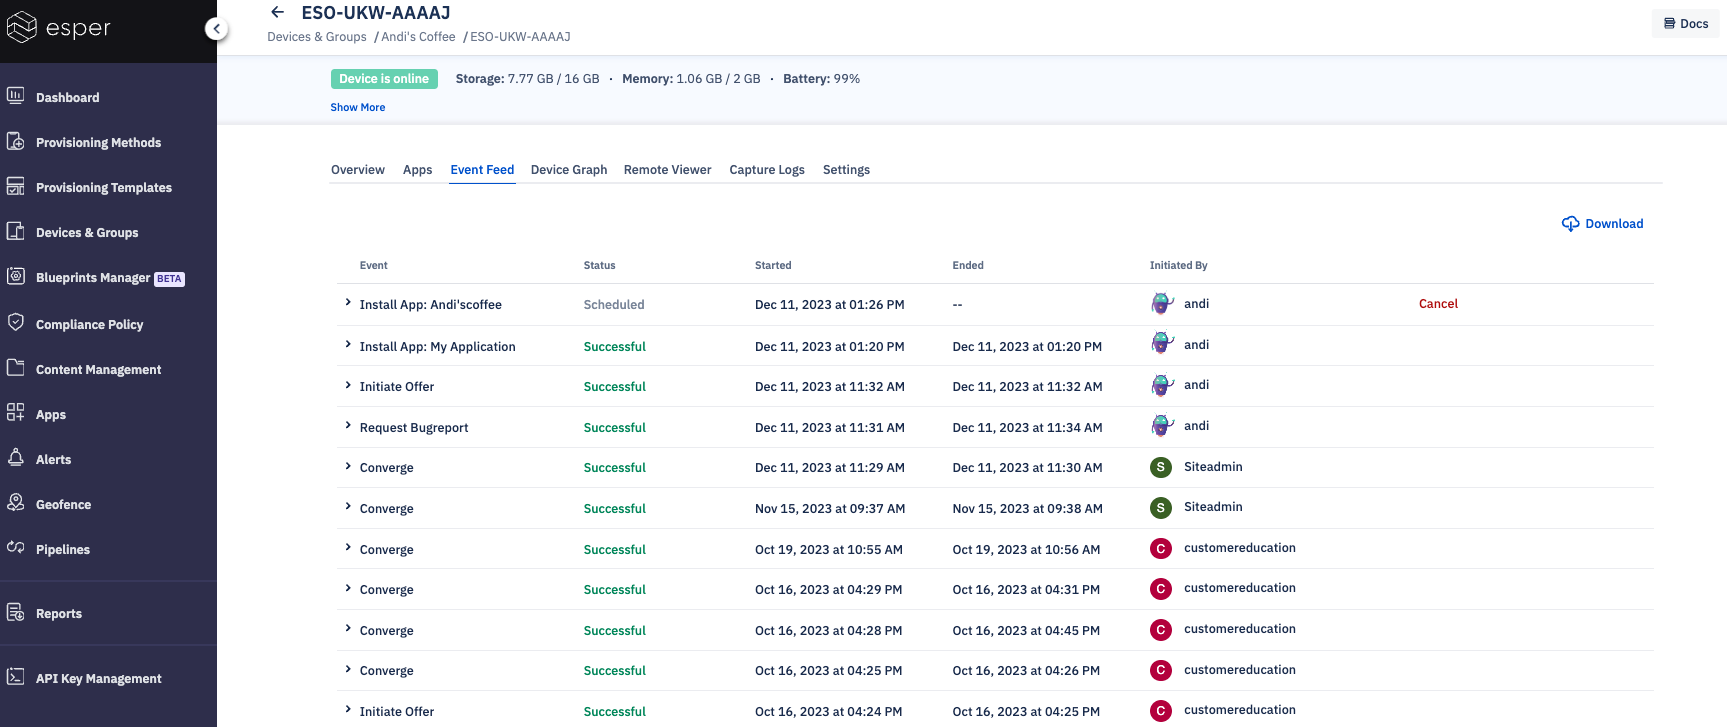Viewport: 1727px width, 727px height.
Task: Click the Dashboard icon in sidebar
Action: (16, 96)
